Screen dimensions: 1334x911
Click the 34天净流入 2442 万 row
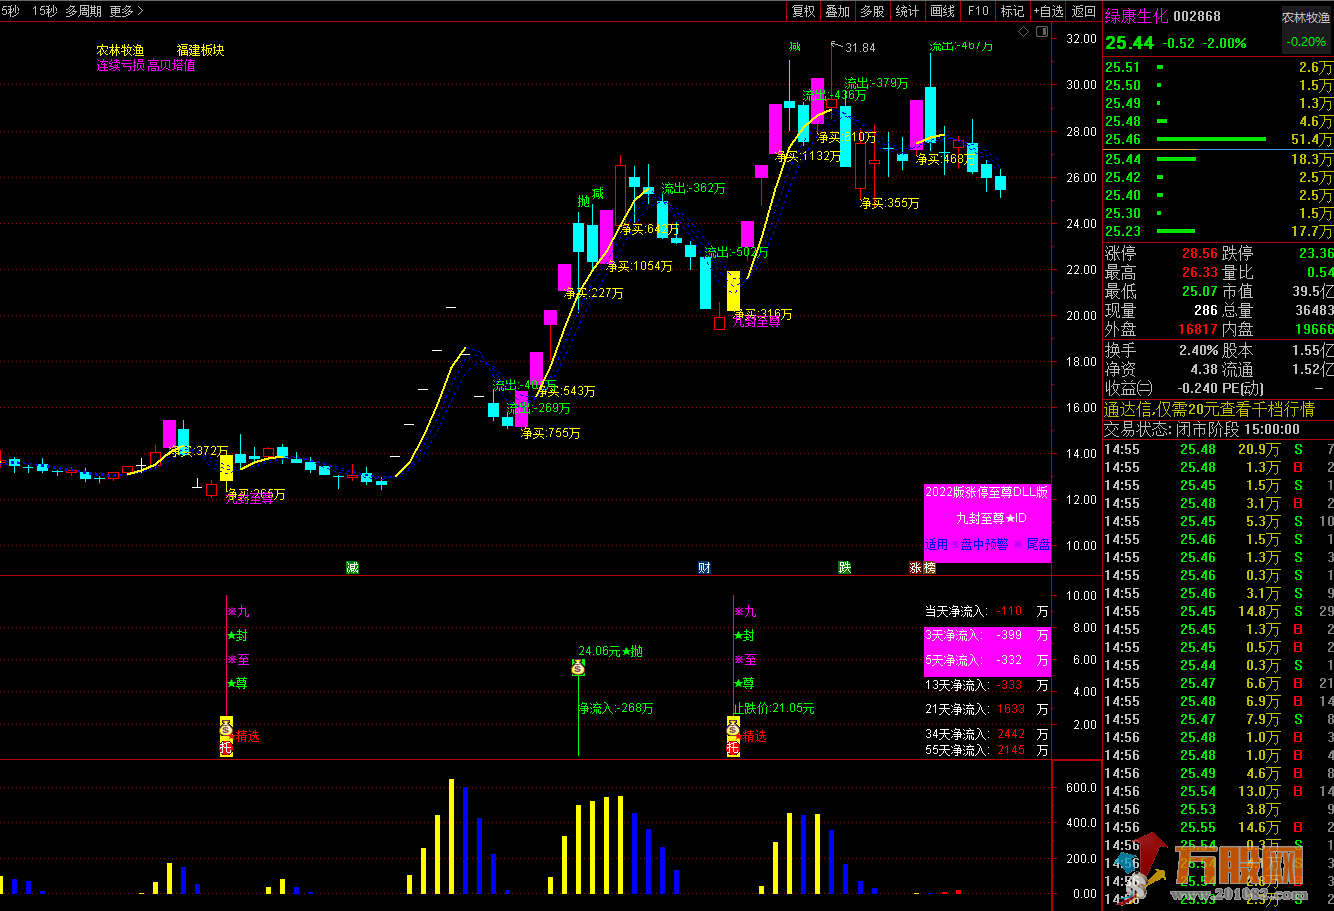coord(987,734)
